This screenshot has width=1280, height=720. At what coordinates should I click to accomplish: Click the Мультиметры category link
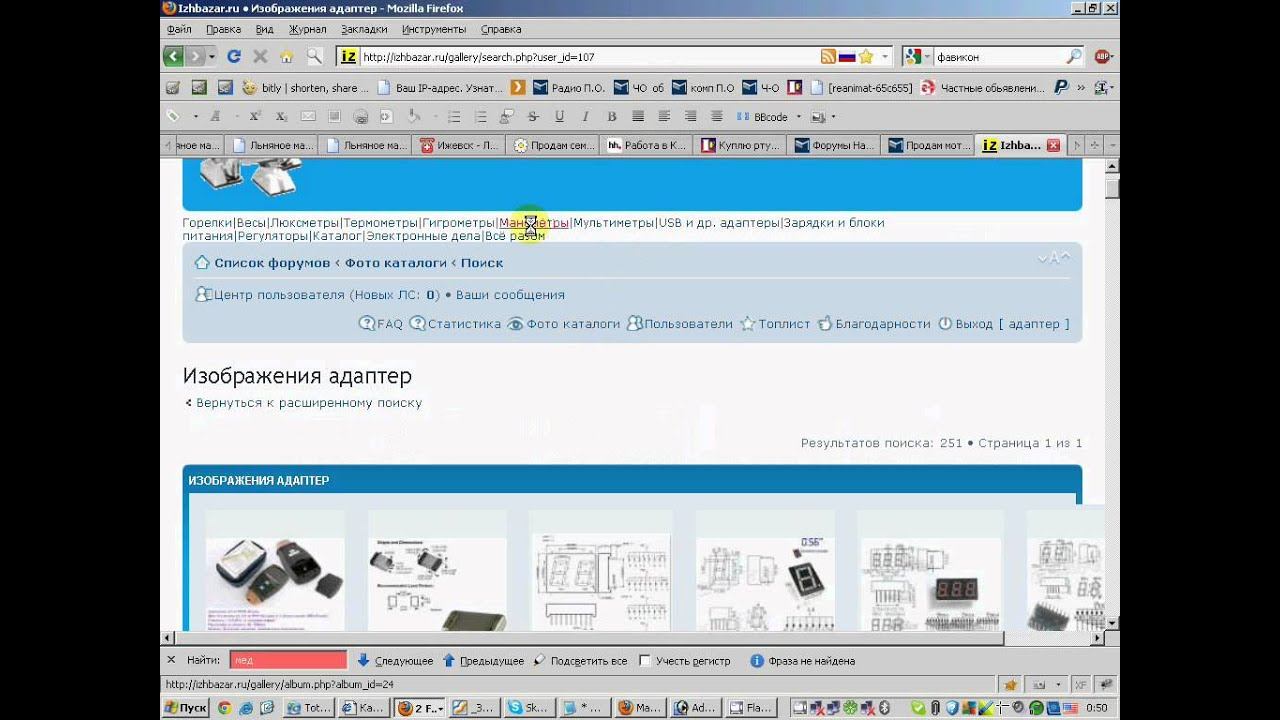pyautogui.click(x=613, y=223)
